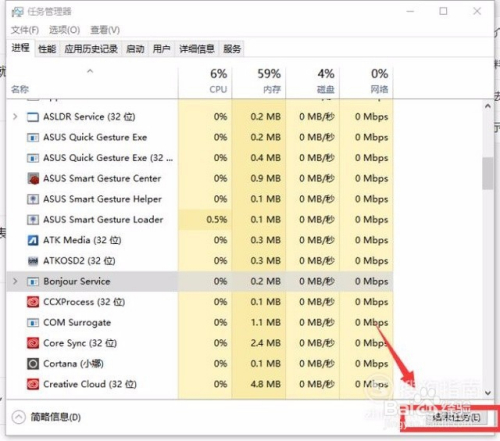
Task: Click the Bonjour Service process icon
Action: coord(33,282)
